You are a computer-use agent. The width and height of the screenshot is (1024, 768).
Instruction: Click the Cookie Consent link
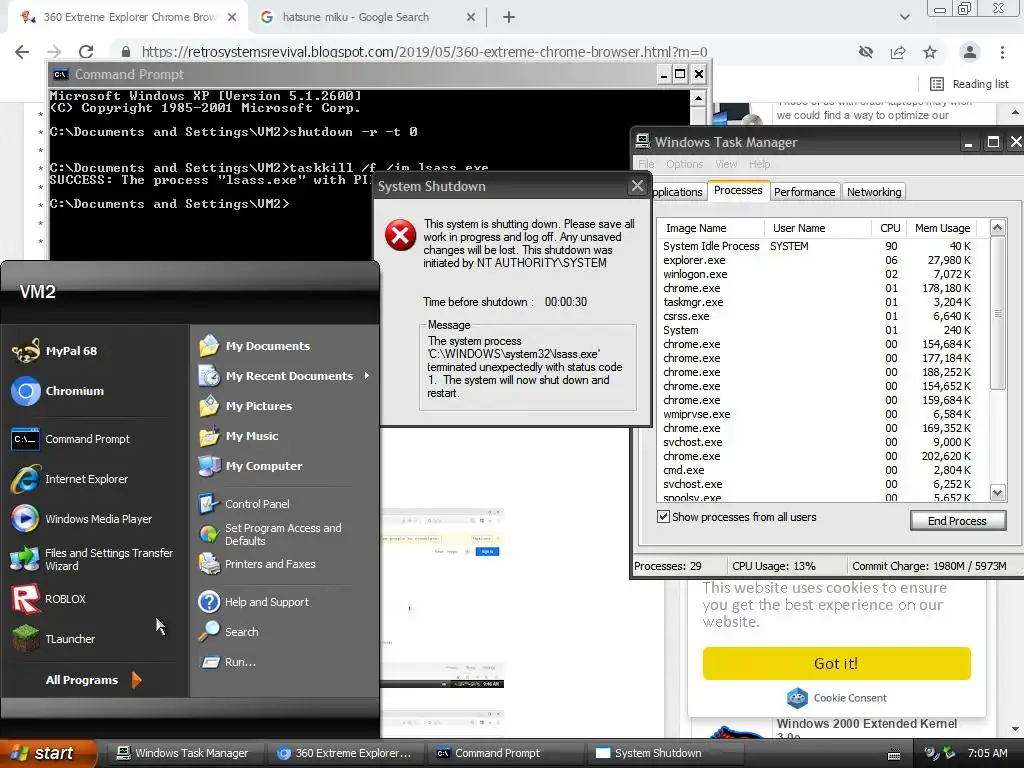[837, 698]
